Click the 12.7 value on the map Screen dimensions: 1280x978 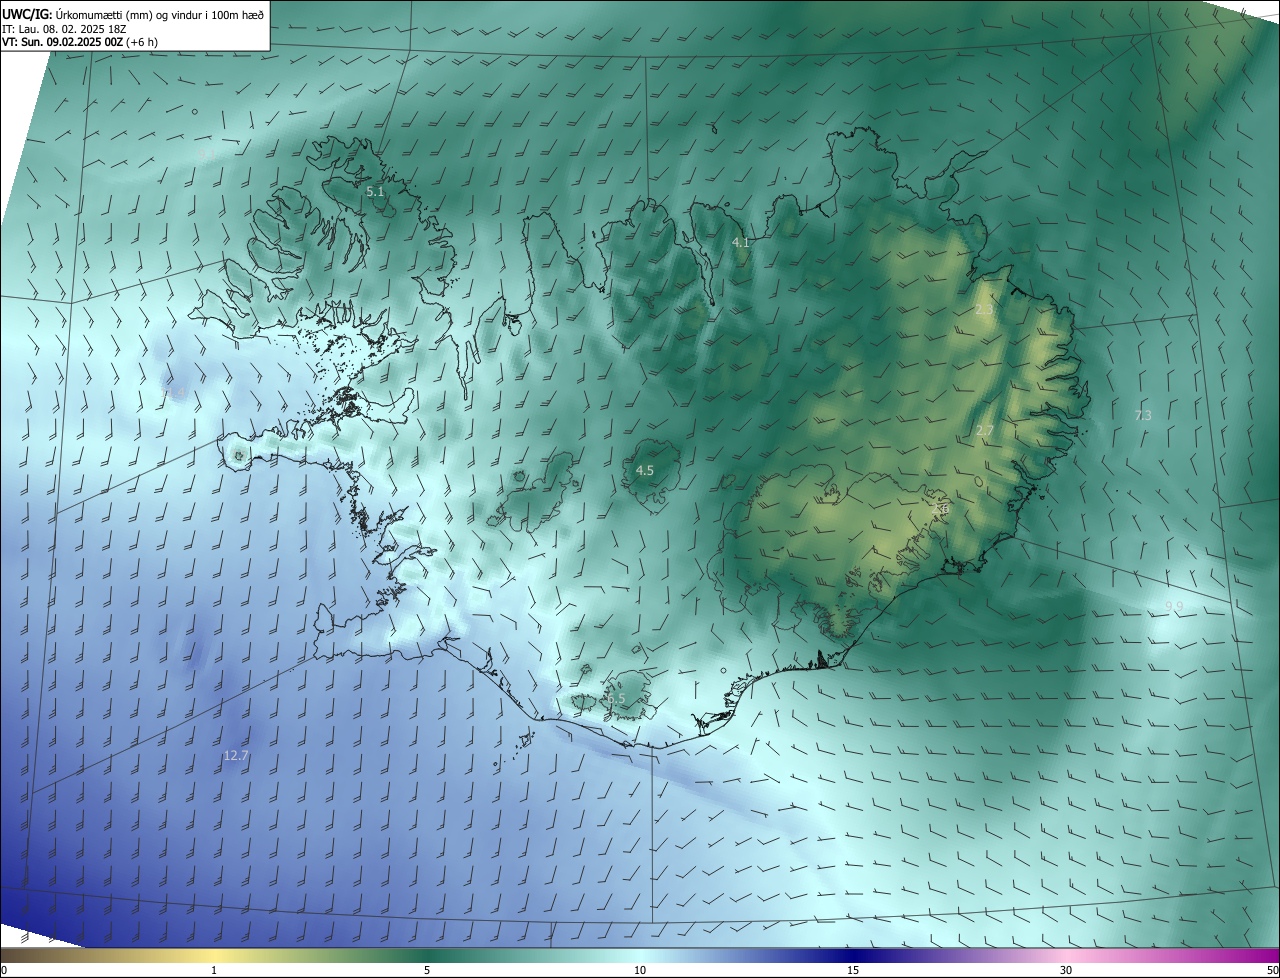pyautogui.click(x=236, y=756)
